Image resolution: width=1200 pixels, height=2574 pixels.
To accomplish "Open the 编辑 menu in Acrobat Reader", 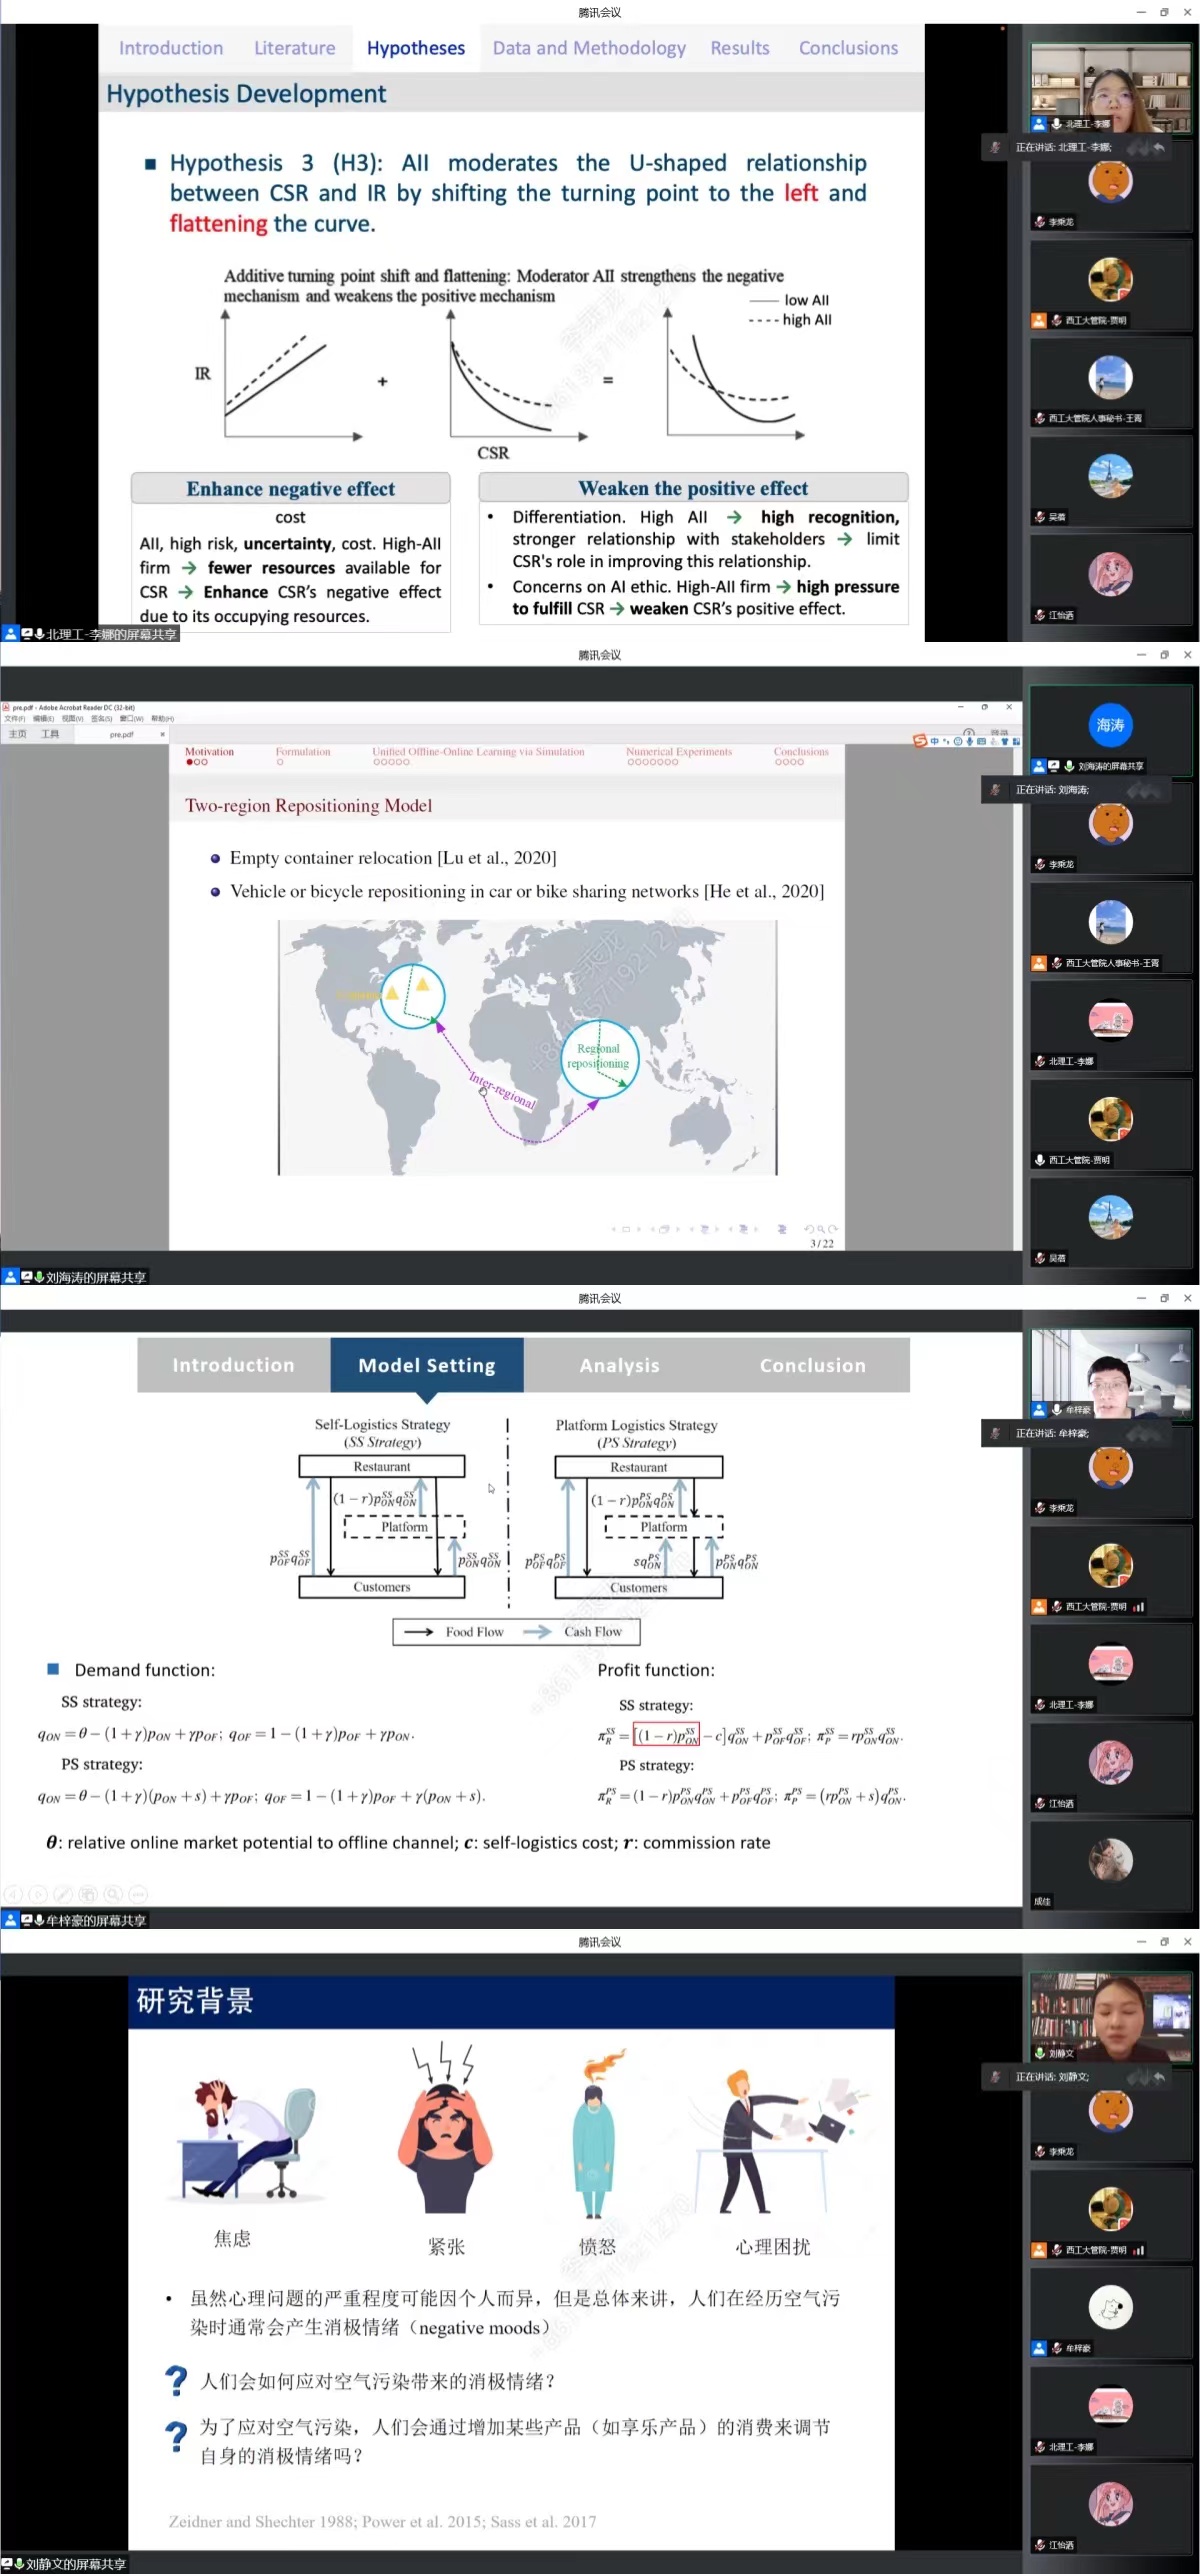I will point(43,719).
